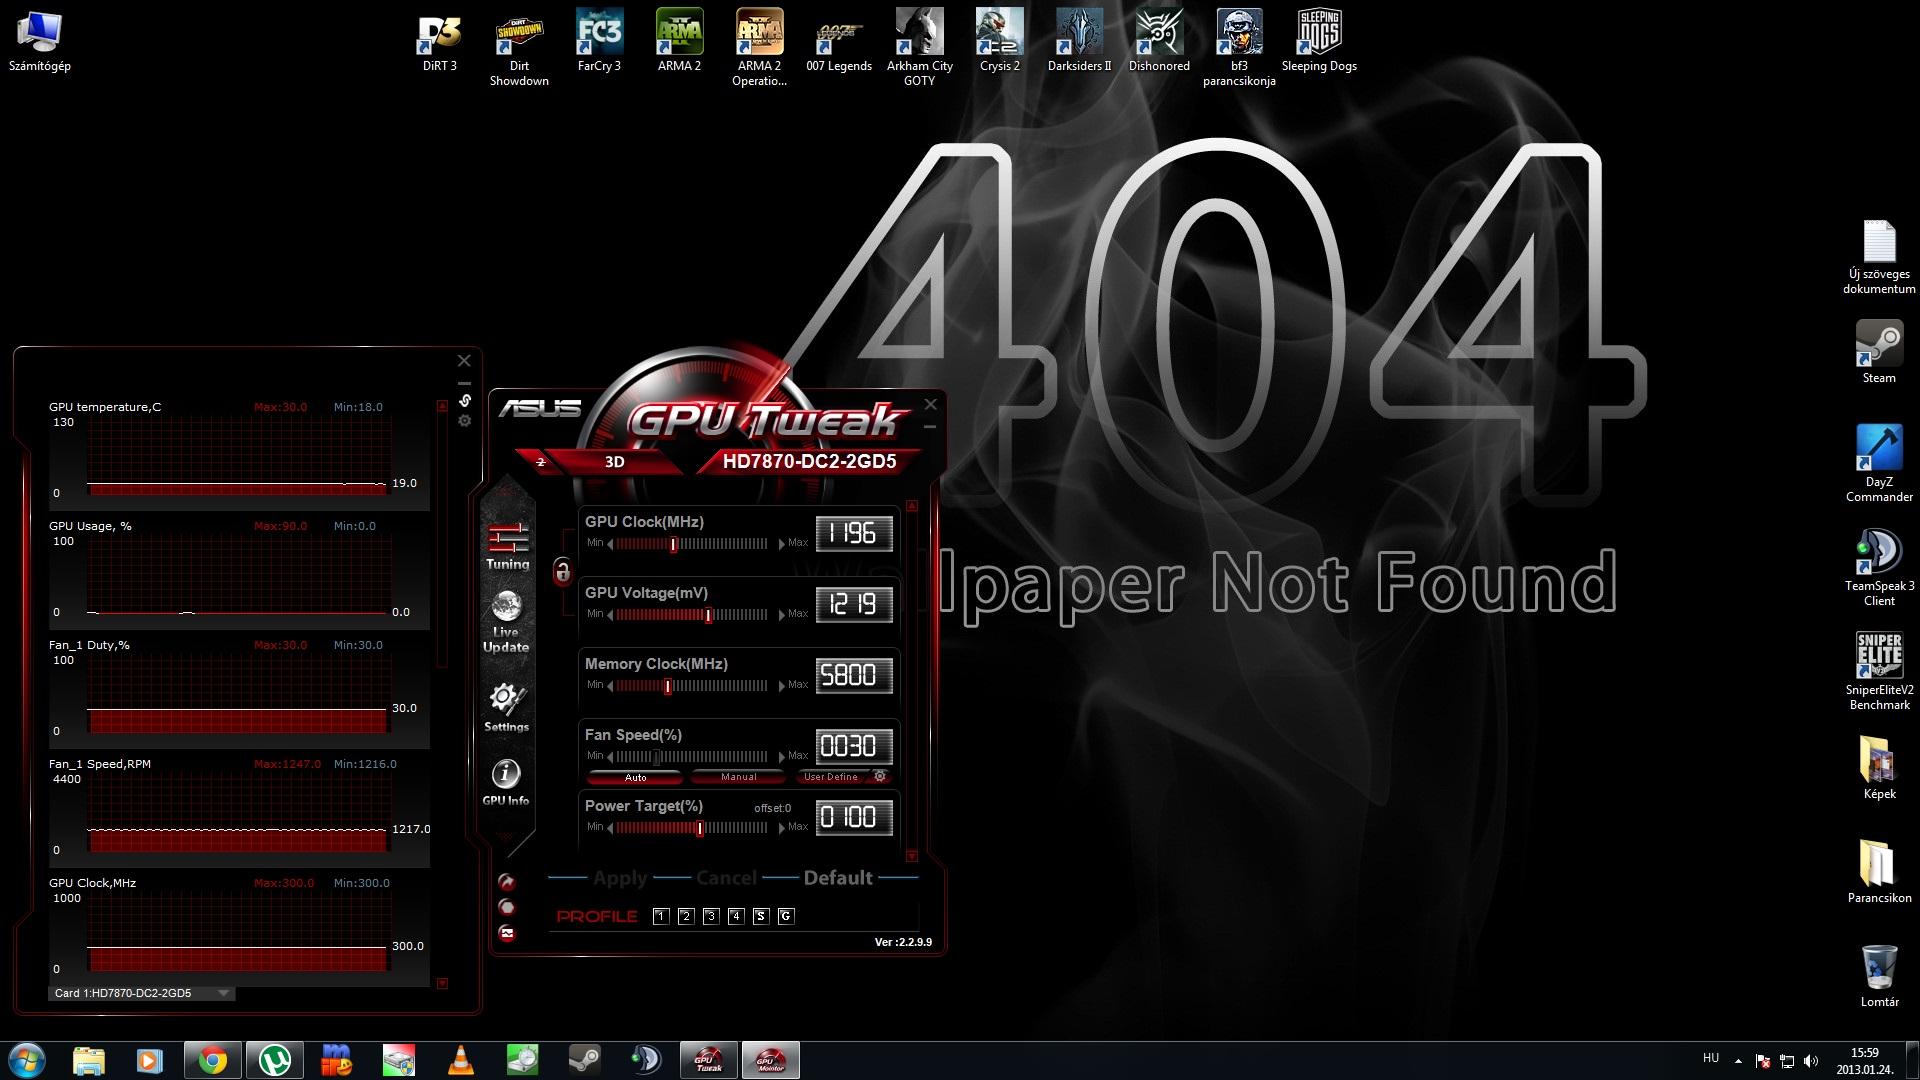The image size is (1920, 1080).
Task: Switch to GPU Monitor taskbar button
Action: [x=770, y=1060]
